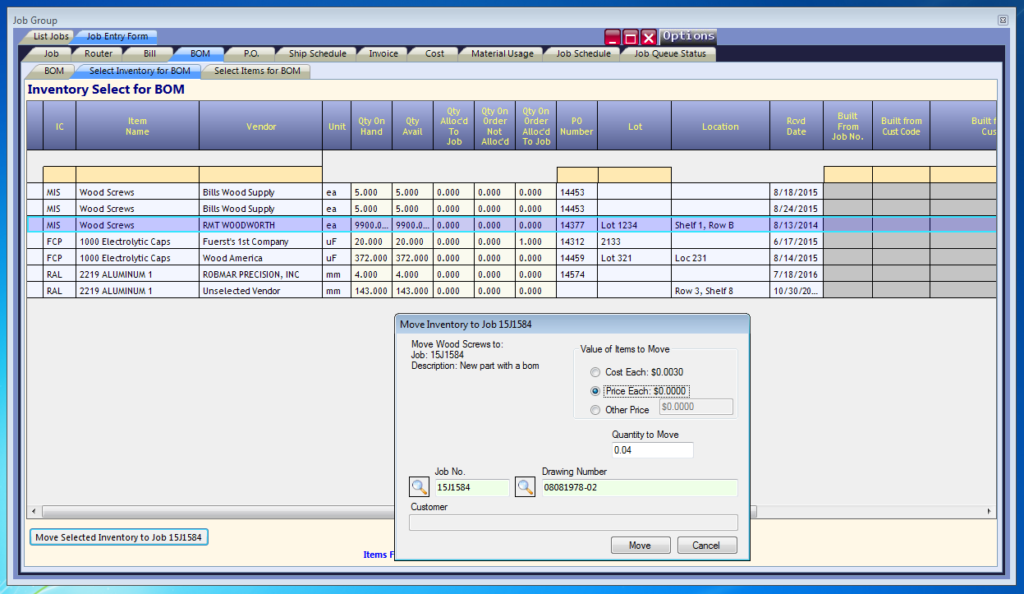
Task: Click the red restore icon beside Options
Action: 630,37
